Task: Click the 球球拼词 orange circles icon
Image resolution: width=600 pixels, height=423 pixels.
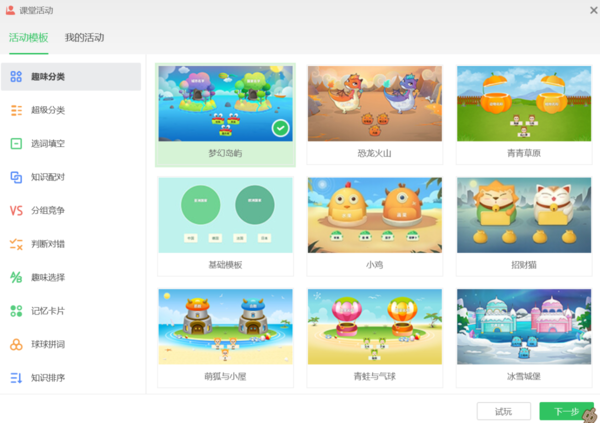Action: click(x=16, y=344)
